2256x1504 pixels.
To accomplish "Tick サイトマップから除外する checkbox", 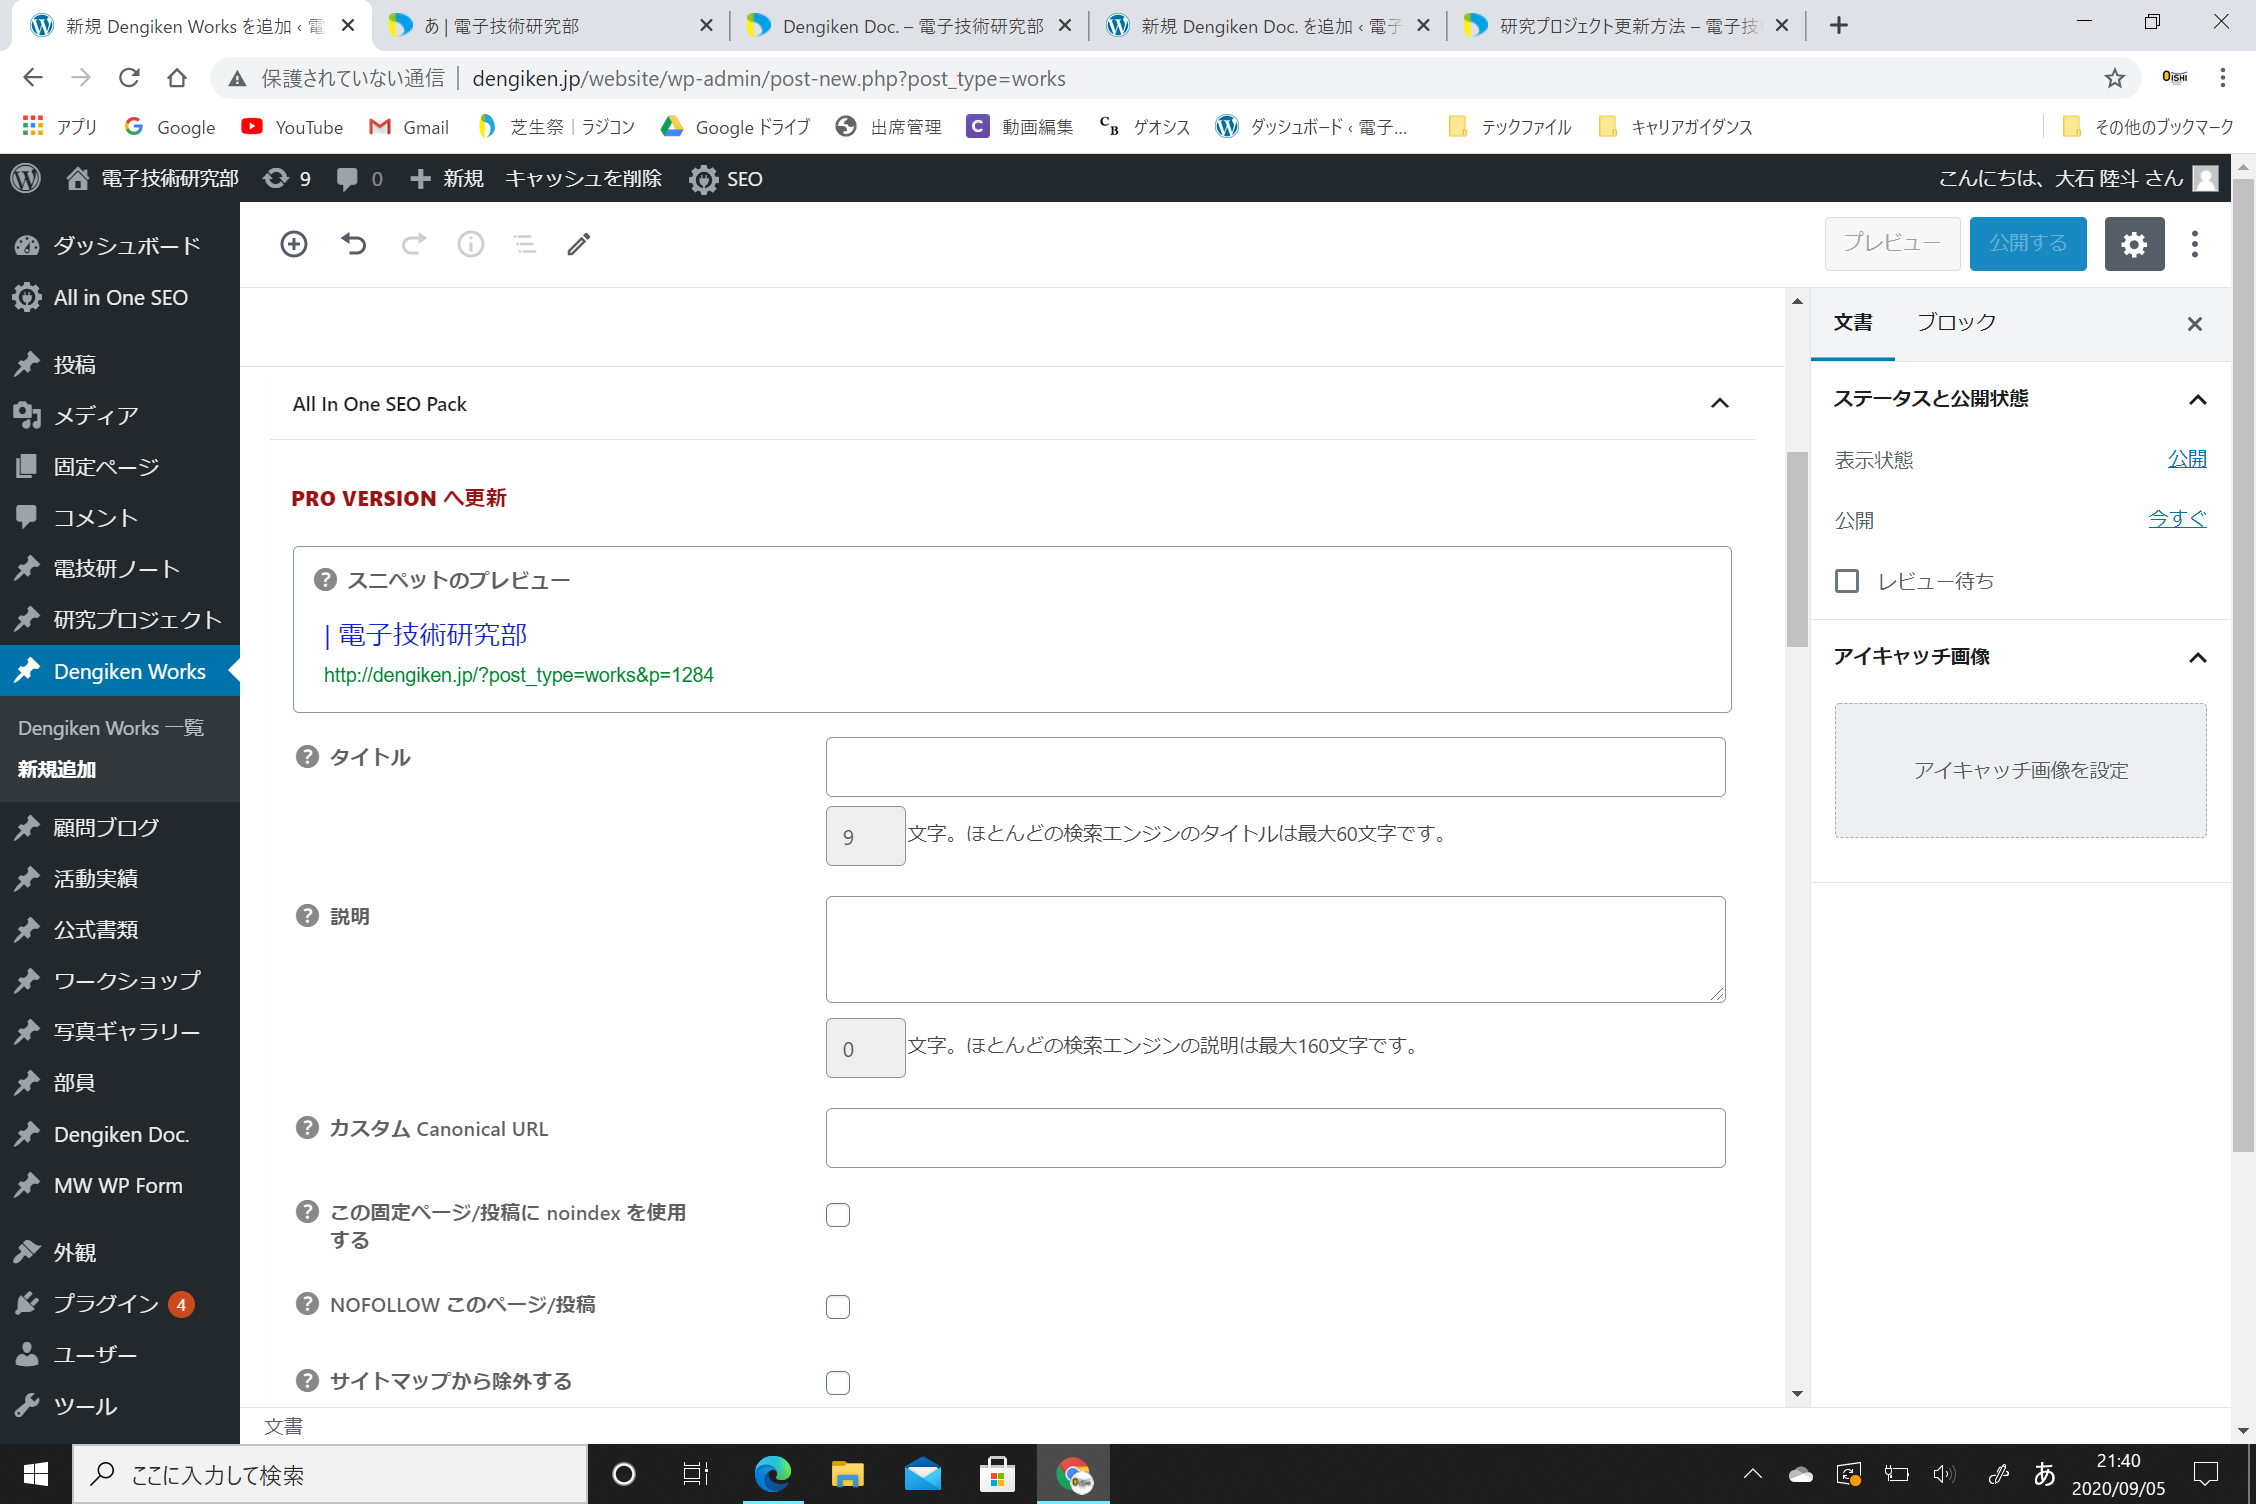I will pos(838,1383).
